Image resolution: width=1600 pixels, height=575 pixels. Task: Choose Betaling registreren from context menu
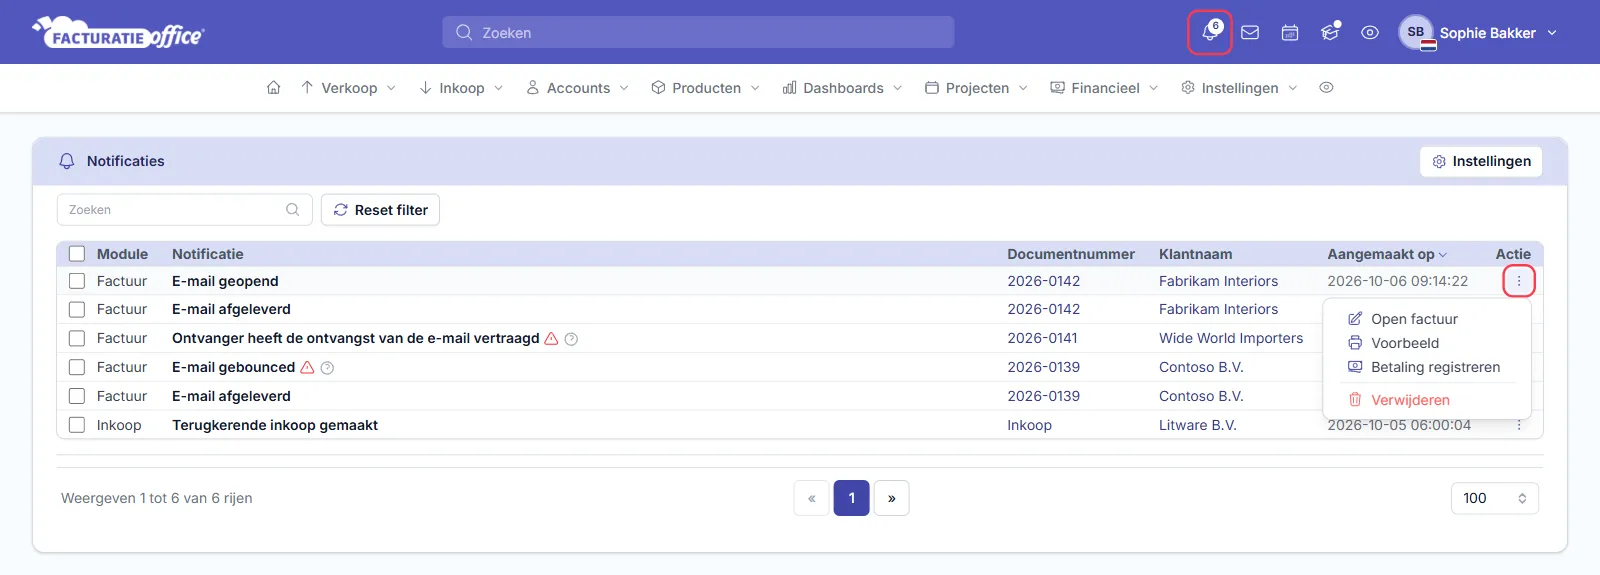pos(1435,367)
